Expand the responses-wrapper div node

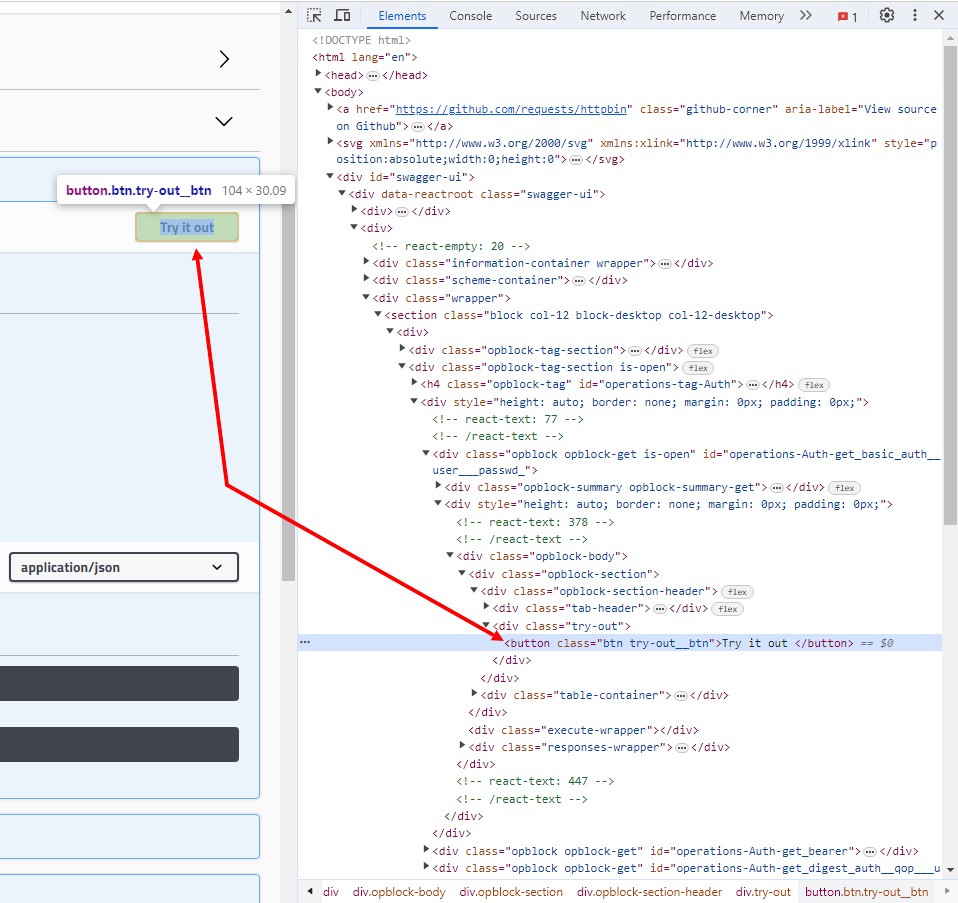(x=463, y=747)
